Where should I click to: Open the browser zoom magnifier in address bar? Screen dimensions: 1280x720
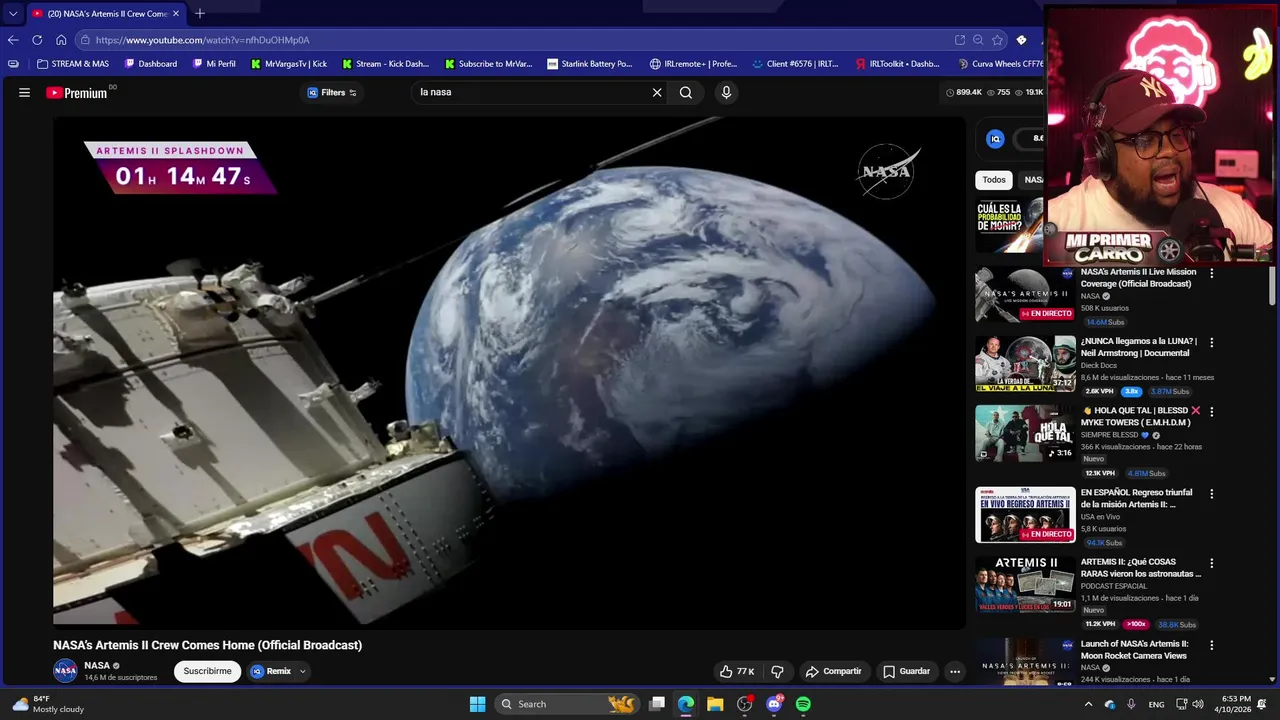click(978, 40)
